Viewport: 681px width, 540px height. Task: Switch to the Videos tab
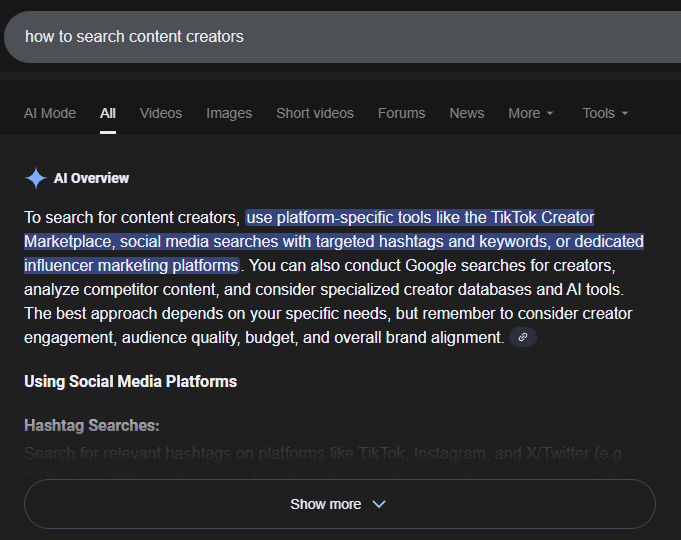click(x=161, y=113)
